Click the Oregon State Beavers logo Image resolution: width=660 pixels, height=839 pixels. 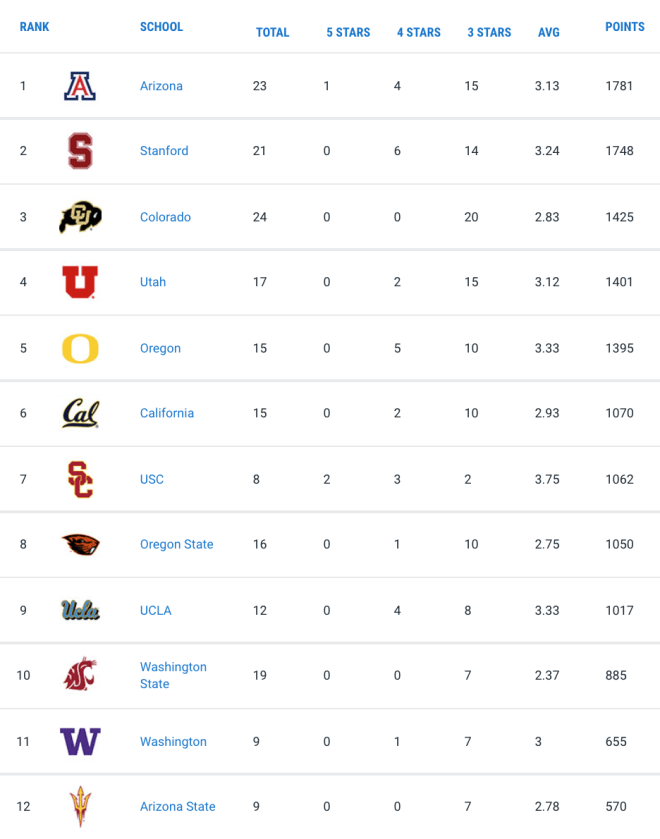tap(81, 544)
